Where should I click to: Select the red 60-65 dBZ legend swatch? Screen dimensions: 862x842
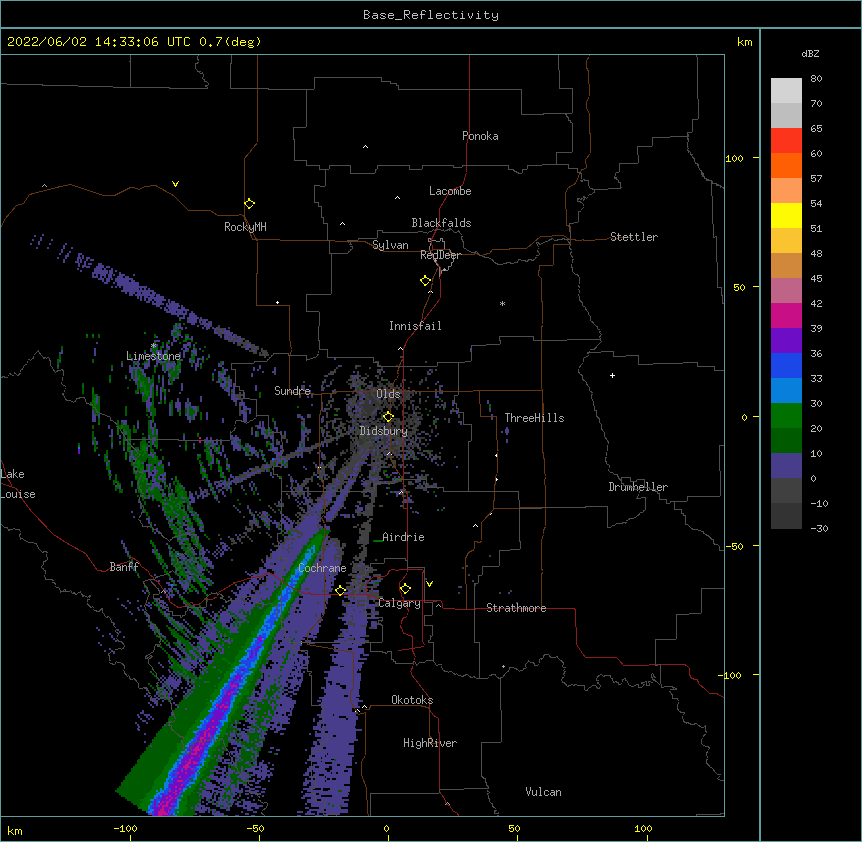pyautogui.click(x=786, y=141)
